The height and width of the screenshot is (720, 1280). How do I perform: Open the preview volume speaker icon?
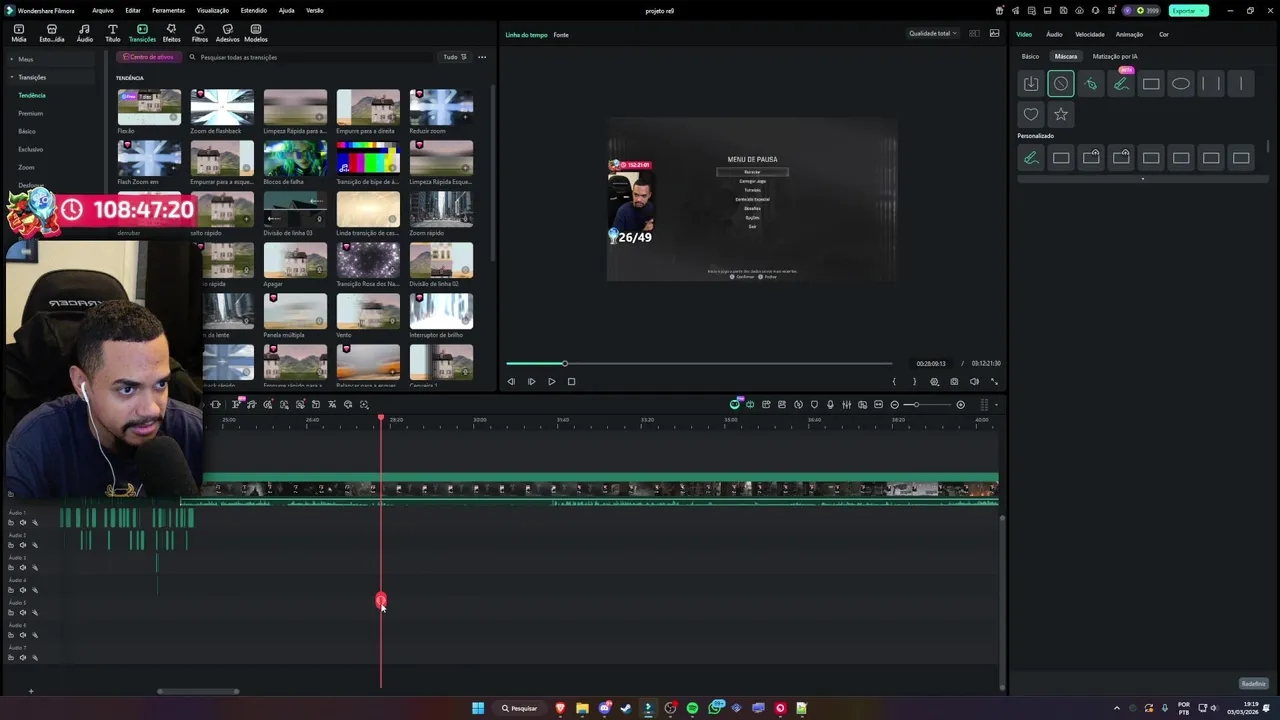click(974, 381)
